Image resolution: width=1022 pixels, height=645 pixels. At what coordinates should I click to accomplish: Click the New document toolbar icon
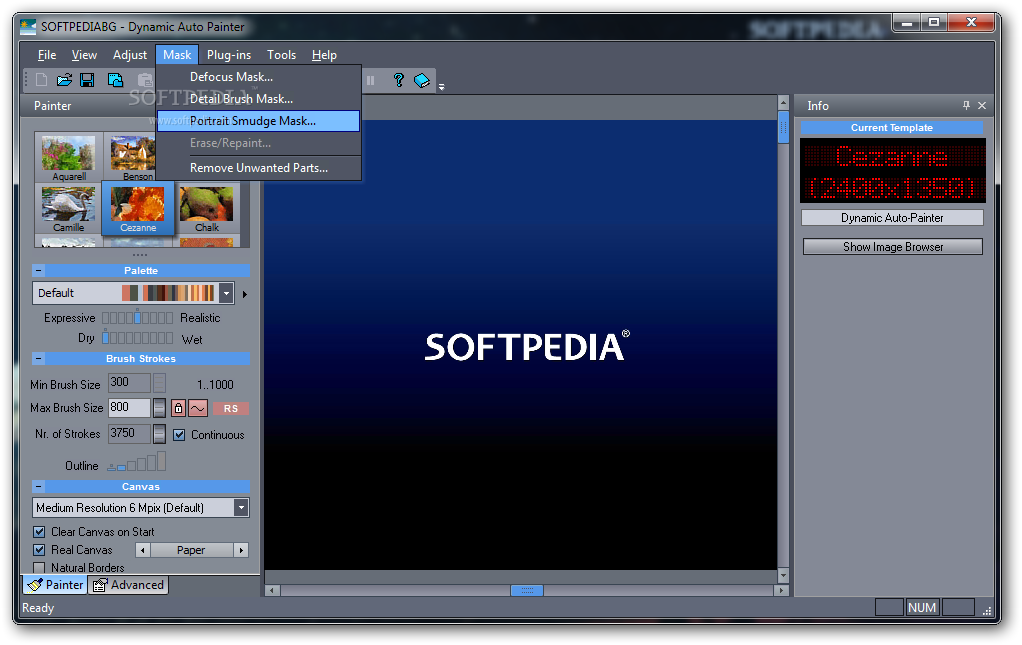42,80
